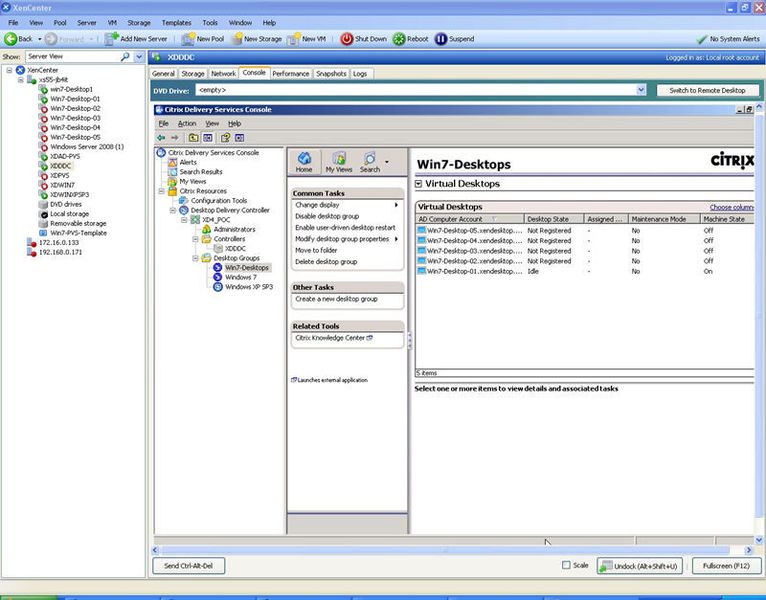The width and height of the screenshot is (766, 600).
Task: Collapse the Desktop Groups node
Action: [x=195, y=258]
